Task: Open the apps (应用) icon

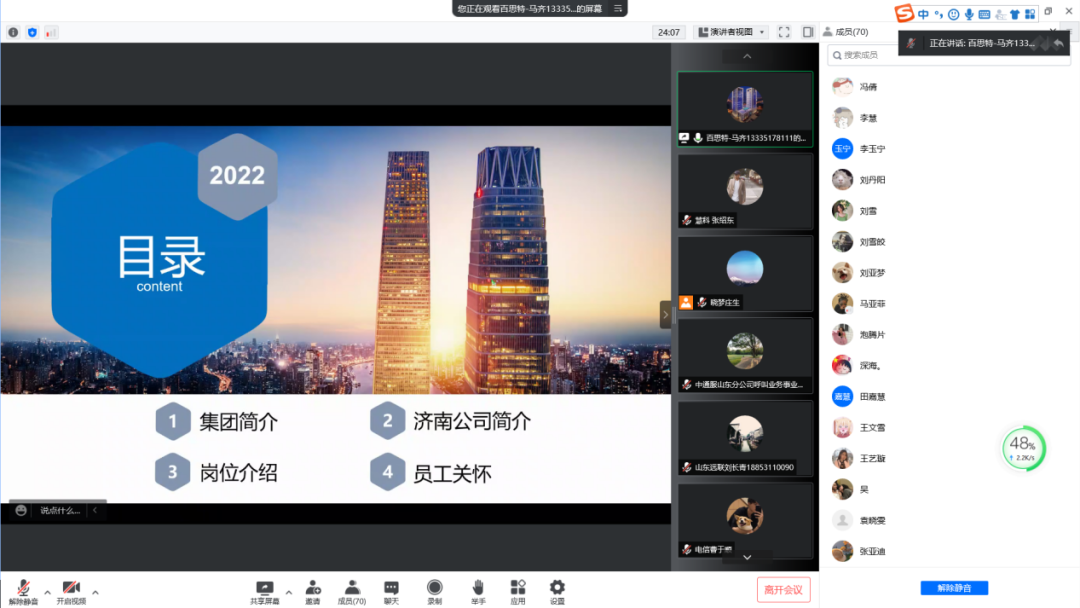Action: coord(518,589)
